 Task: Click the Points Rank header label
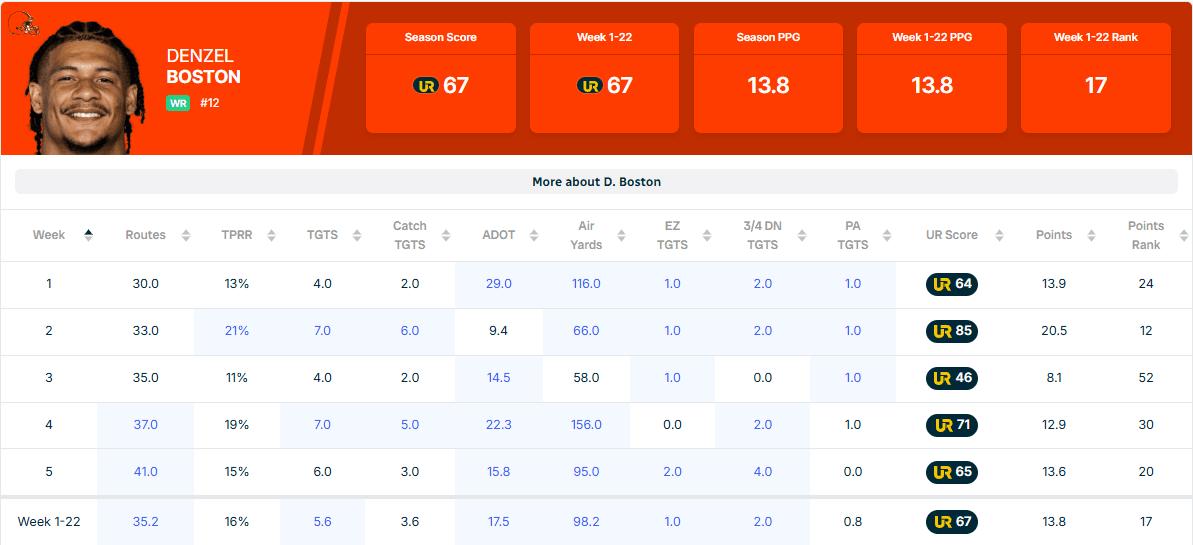click(1146, 235)
